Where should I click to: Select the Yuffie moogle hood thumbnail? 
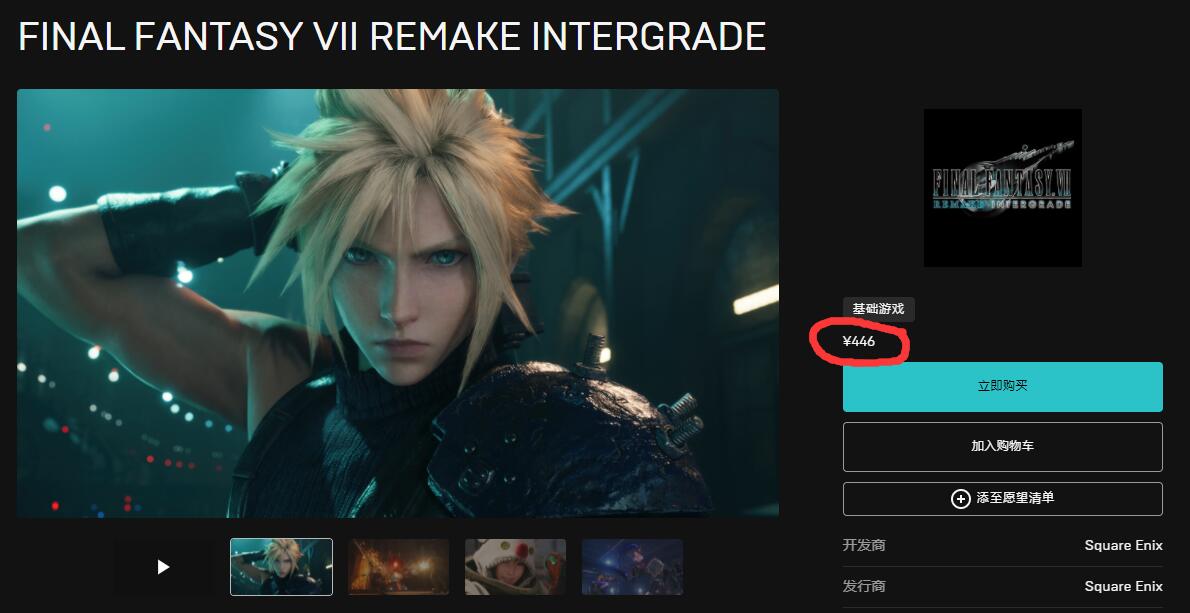pos(515,567)
